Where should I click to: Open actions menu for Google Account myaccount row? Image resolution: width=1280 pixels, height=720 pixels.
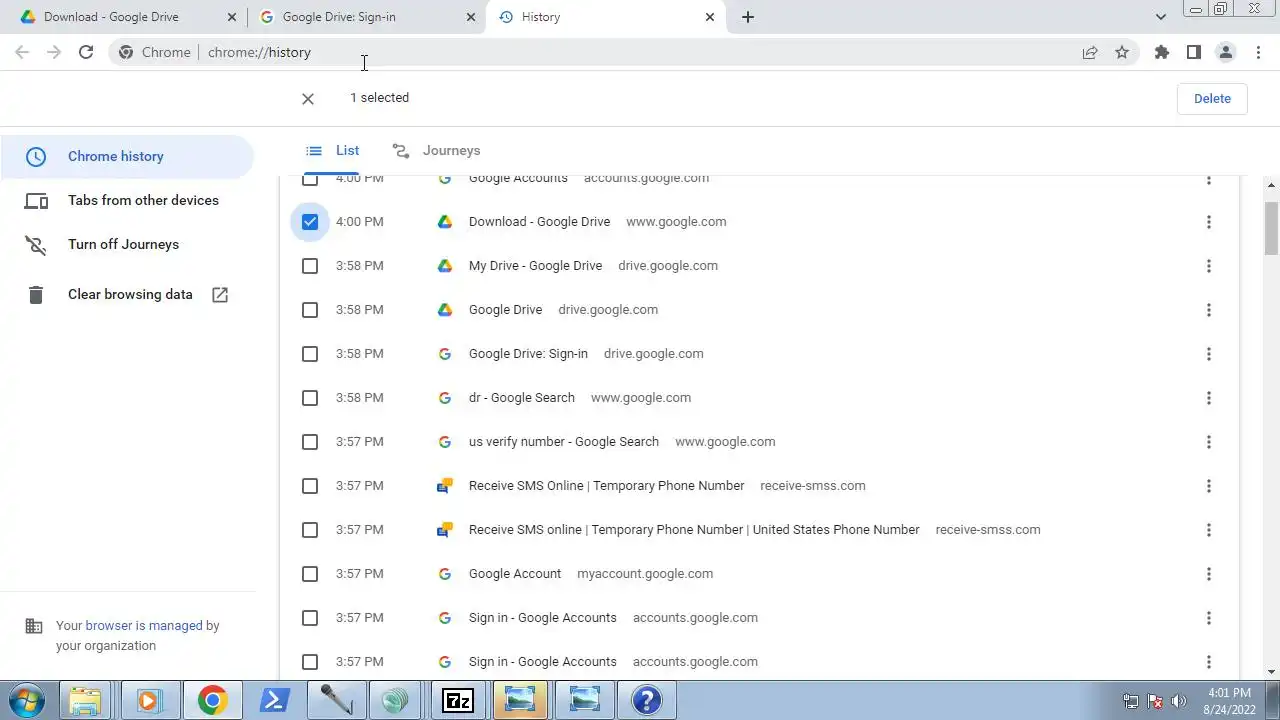coord(1208,574)
